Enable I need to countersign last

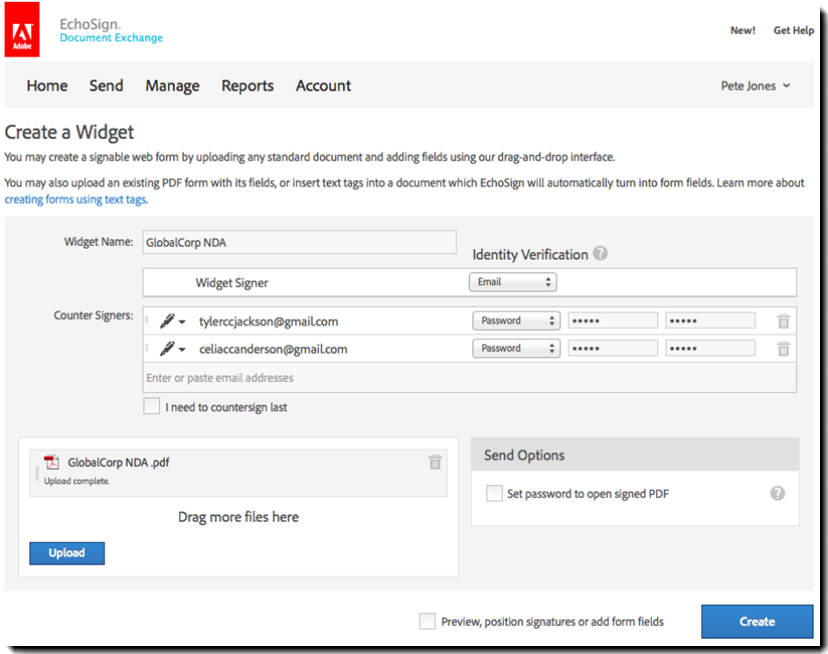click(151, 407)
